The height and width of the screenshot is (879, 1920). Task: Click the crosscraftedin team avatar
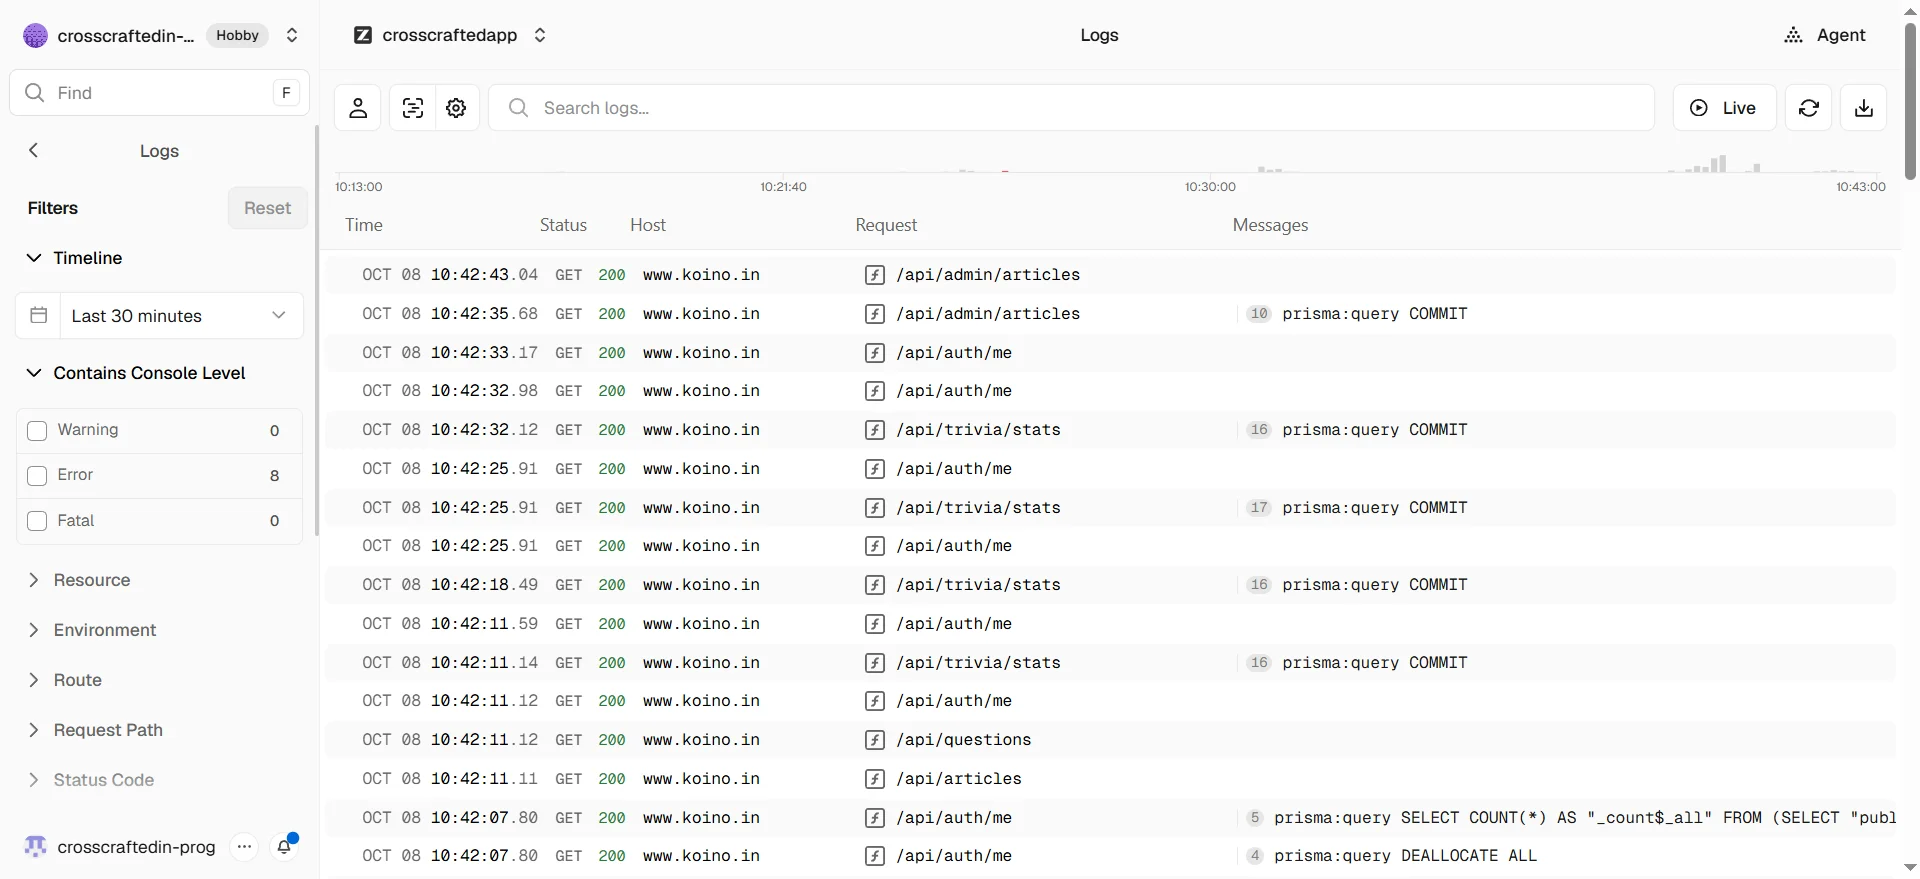coord(35,35)
